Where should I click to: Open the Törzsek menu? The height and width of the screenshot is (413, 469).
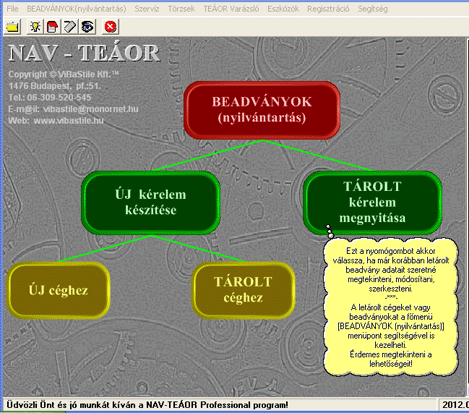(x=181, y=9)
